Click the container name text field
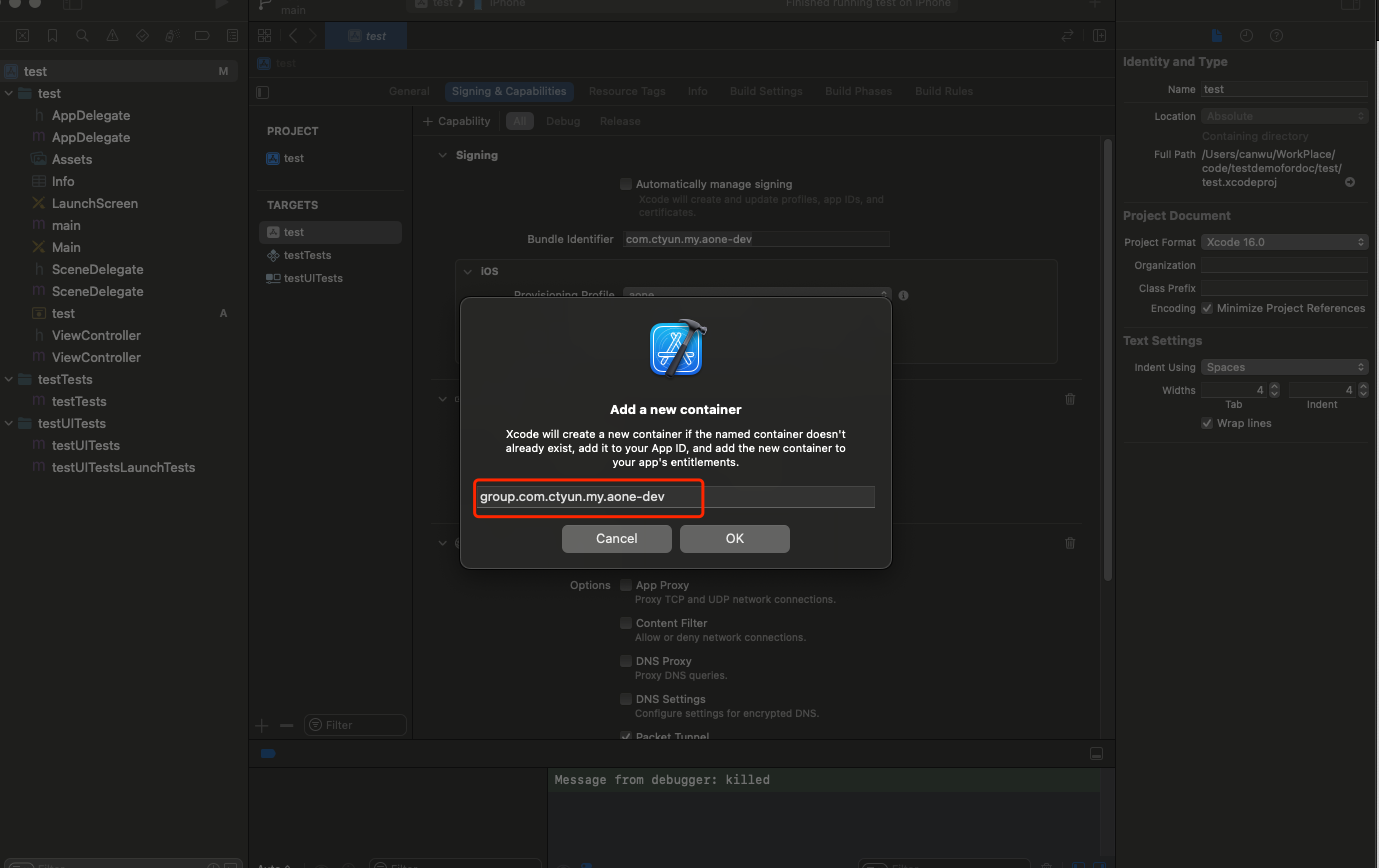Viewport: 1379px width, 868px height. click(x=675, y=496)
